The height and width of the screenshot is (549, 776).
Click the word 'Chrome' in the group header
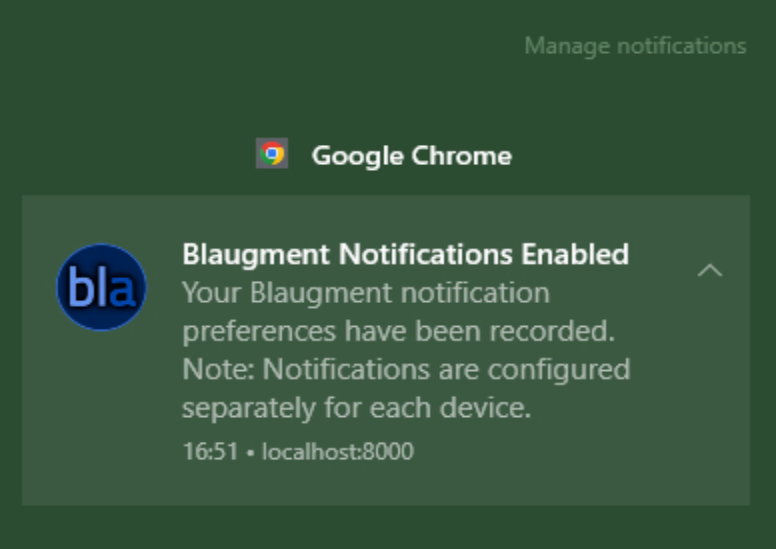pyautogui.click(x=461, y=155)
